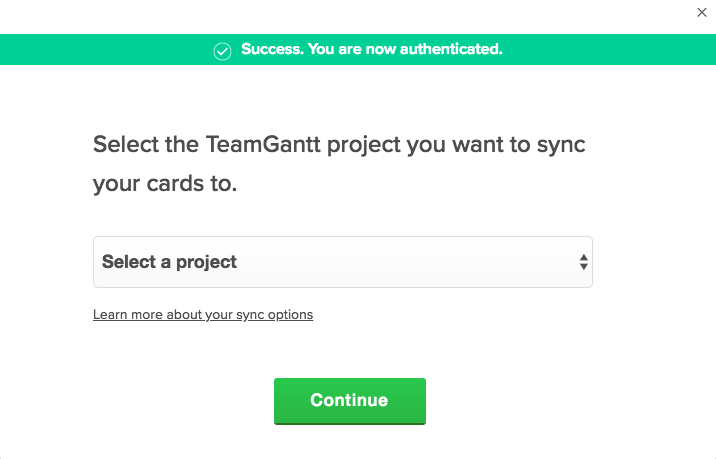716x459 pixels.
Task: Dismiss the window using the top-right X
Action: tap(702, 12)
